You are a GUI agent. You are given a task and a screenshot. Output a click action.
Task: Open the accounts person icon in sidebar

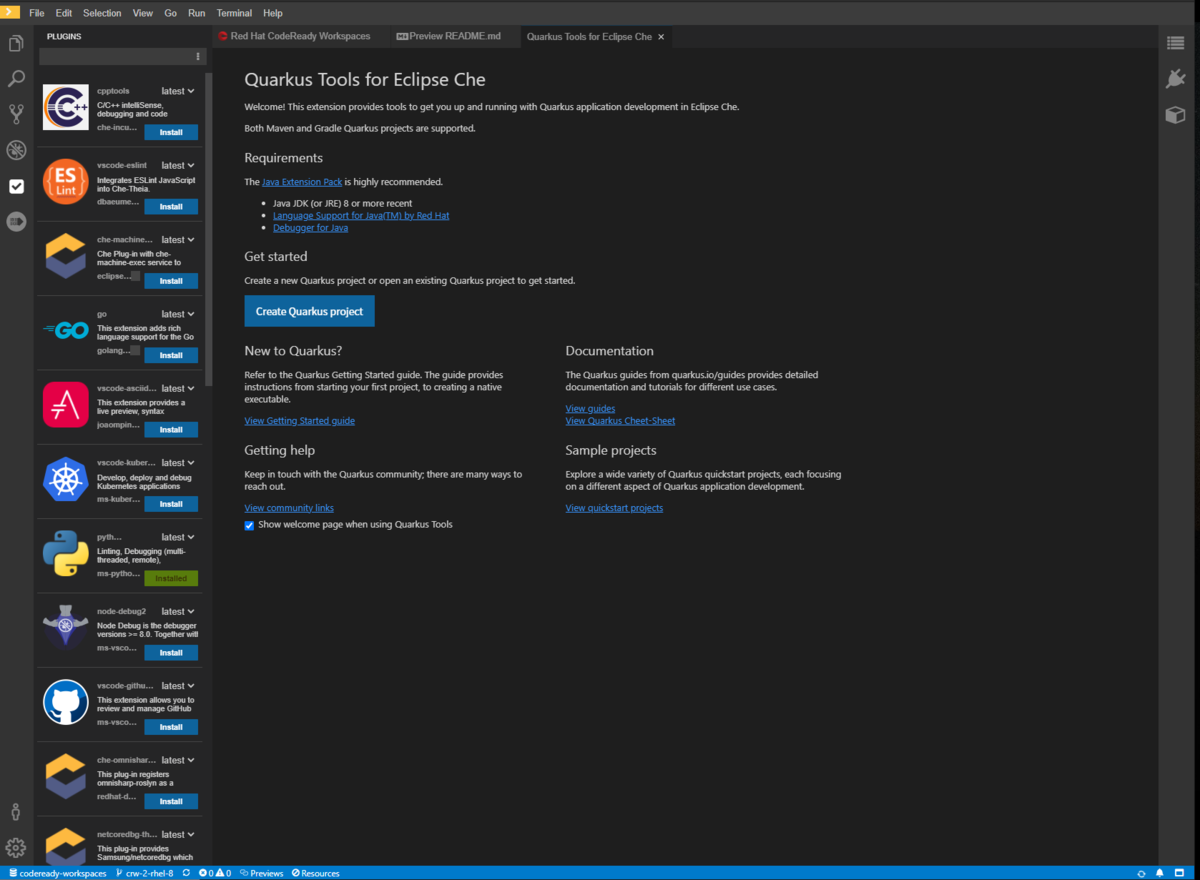click(16, 812)
